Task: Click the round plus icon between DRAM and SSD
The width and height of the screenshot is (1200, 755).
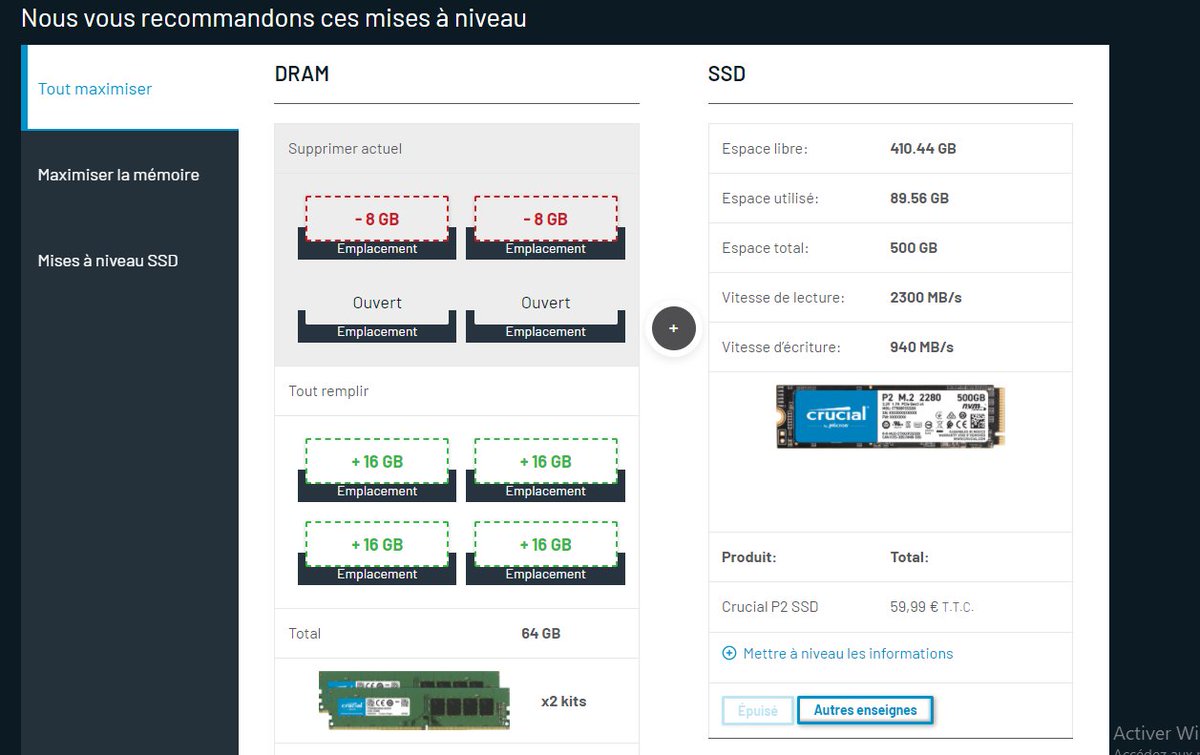Action: tap(673, 328)
